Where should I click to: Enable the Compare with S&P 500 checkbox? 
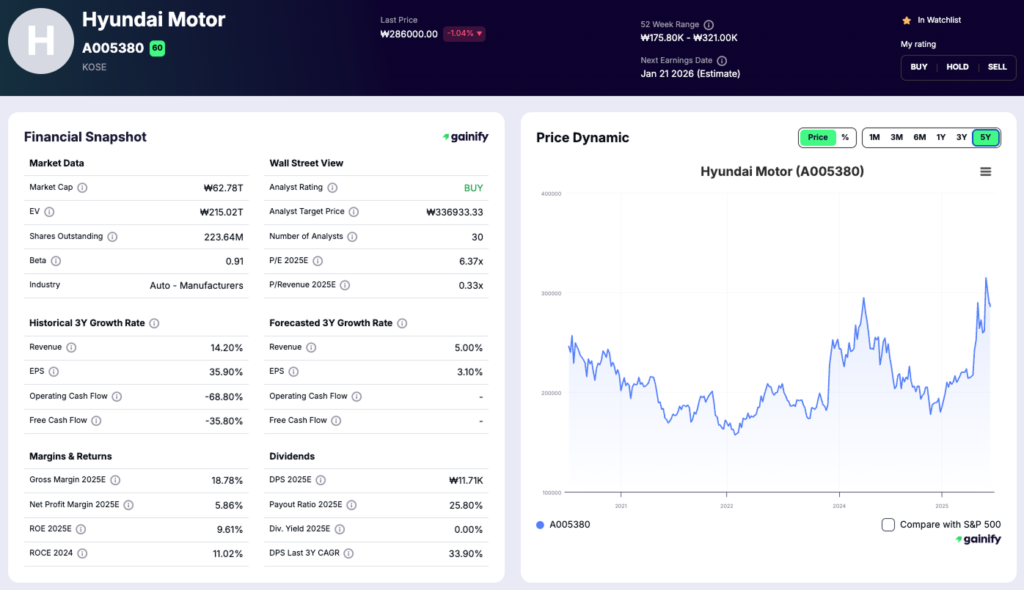(x=888, y=524)
